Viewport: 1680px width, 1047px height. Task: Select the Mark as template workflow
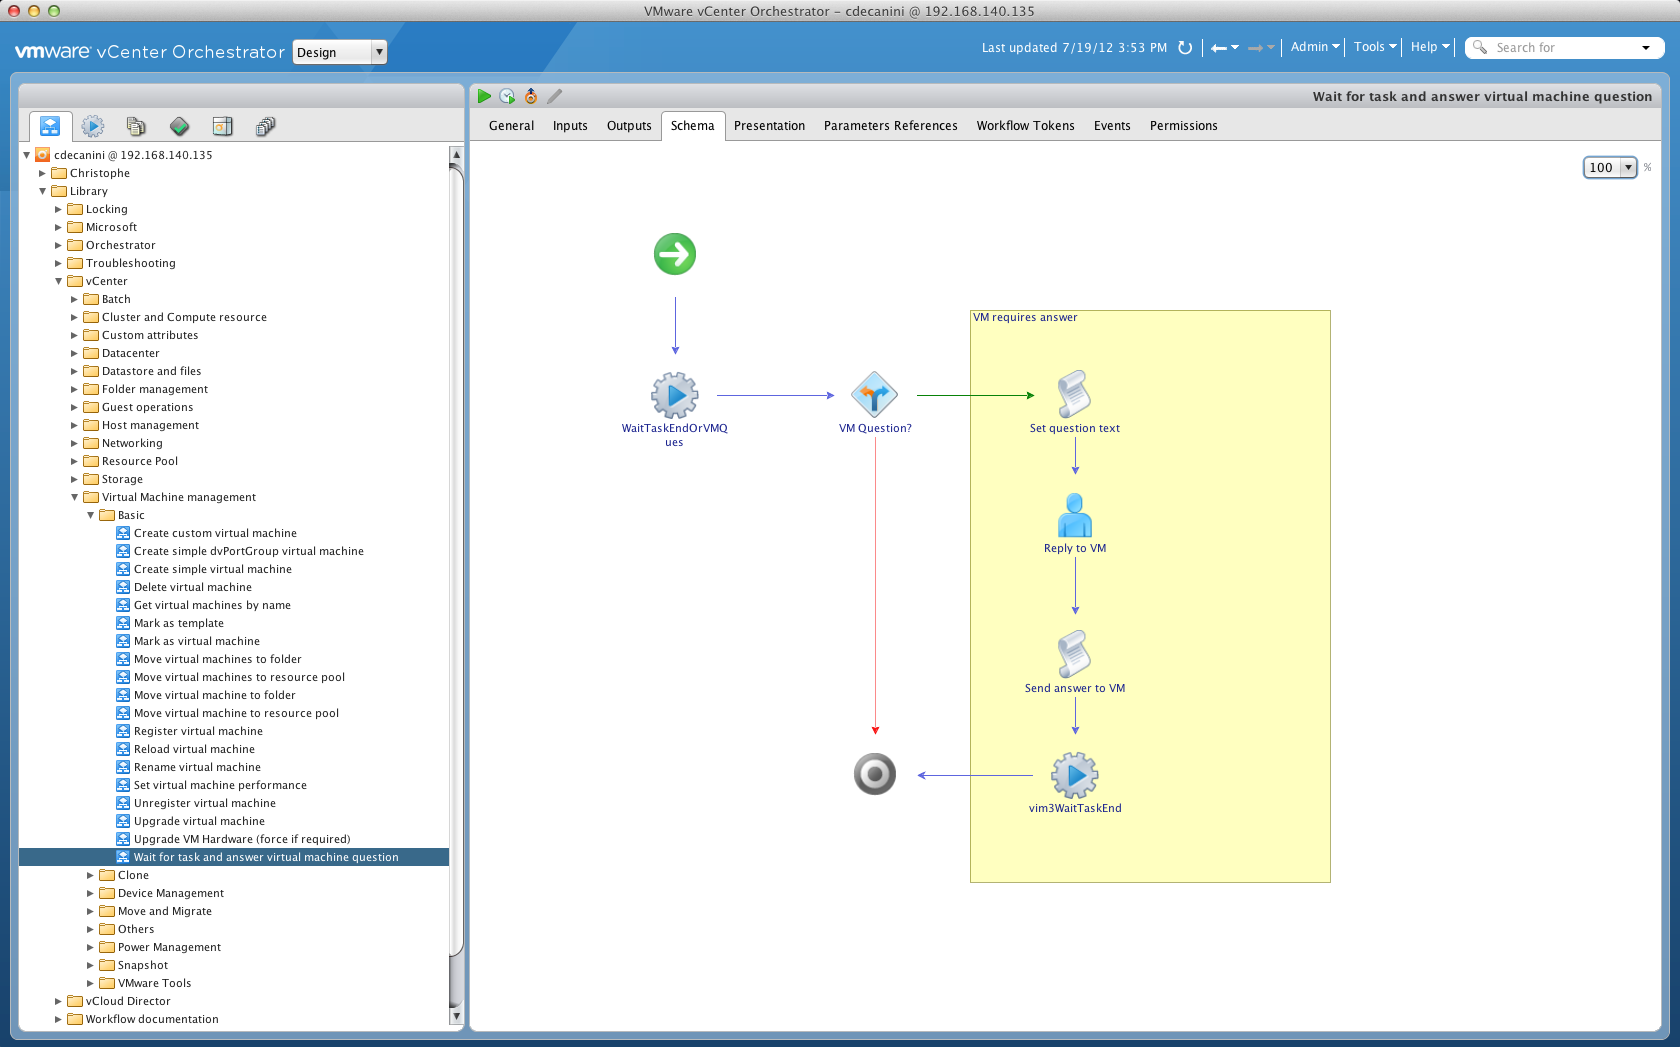click(x=178, y=623)
